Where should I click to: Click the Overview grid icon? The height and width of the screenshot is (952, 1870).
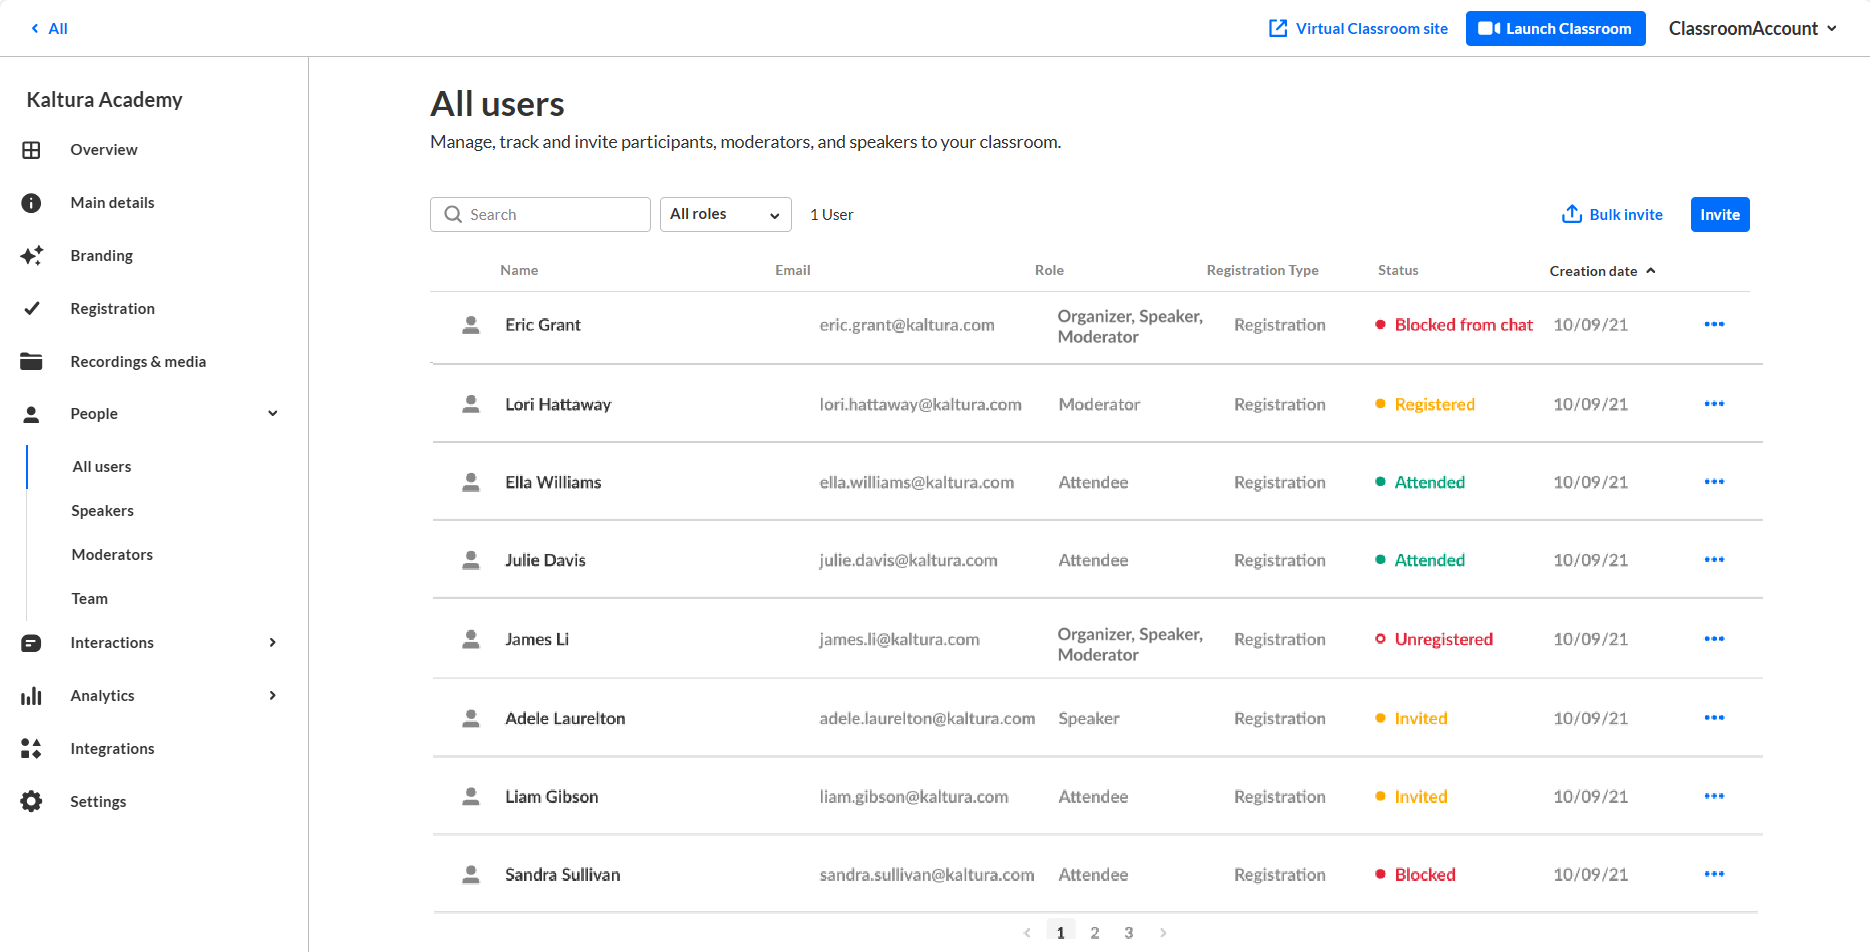[32, 150]
